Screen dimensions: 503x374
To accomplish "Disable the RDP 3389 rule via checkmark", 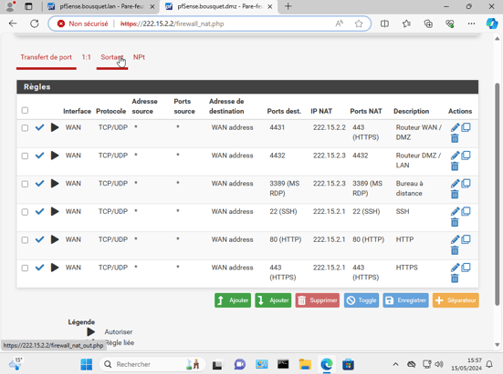I will click(x=40, y=183).
